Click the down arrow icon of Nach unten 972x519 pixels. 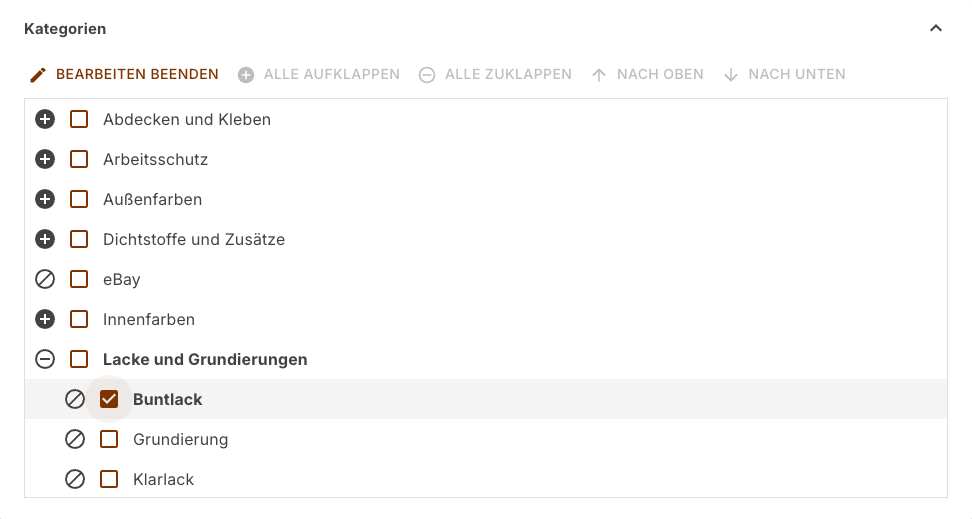coord(731,75)
